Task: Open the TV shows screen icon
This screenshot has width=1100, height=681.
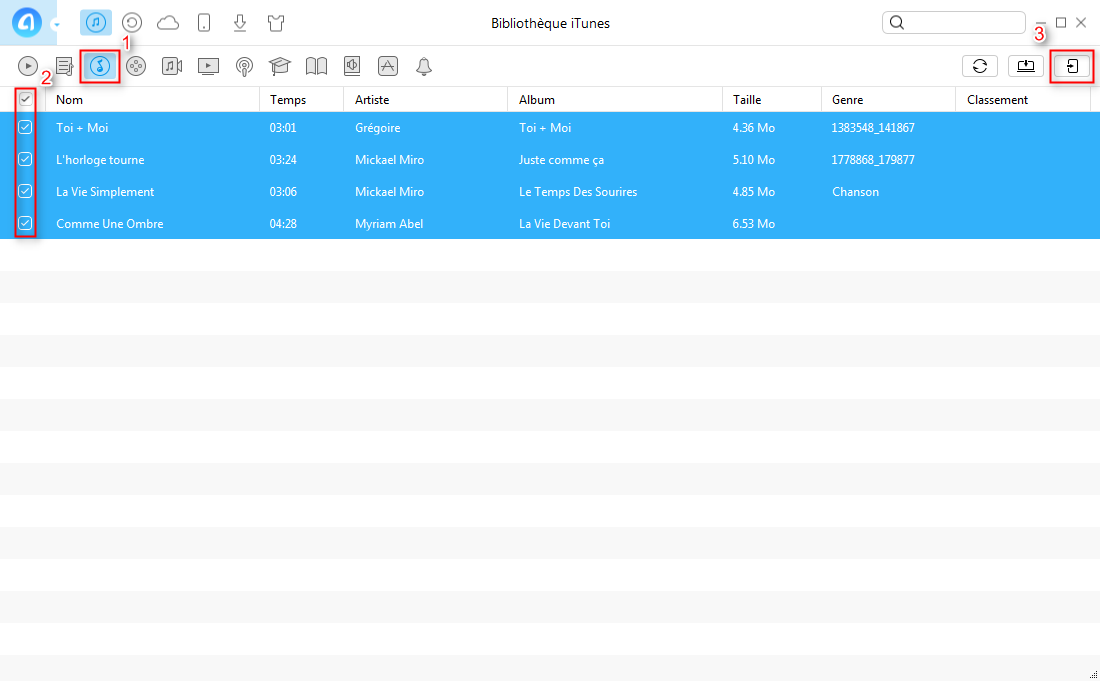Action: 208,67
